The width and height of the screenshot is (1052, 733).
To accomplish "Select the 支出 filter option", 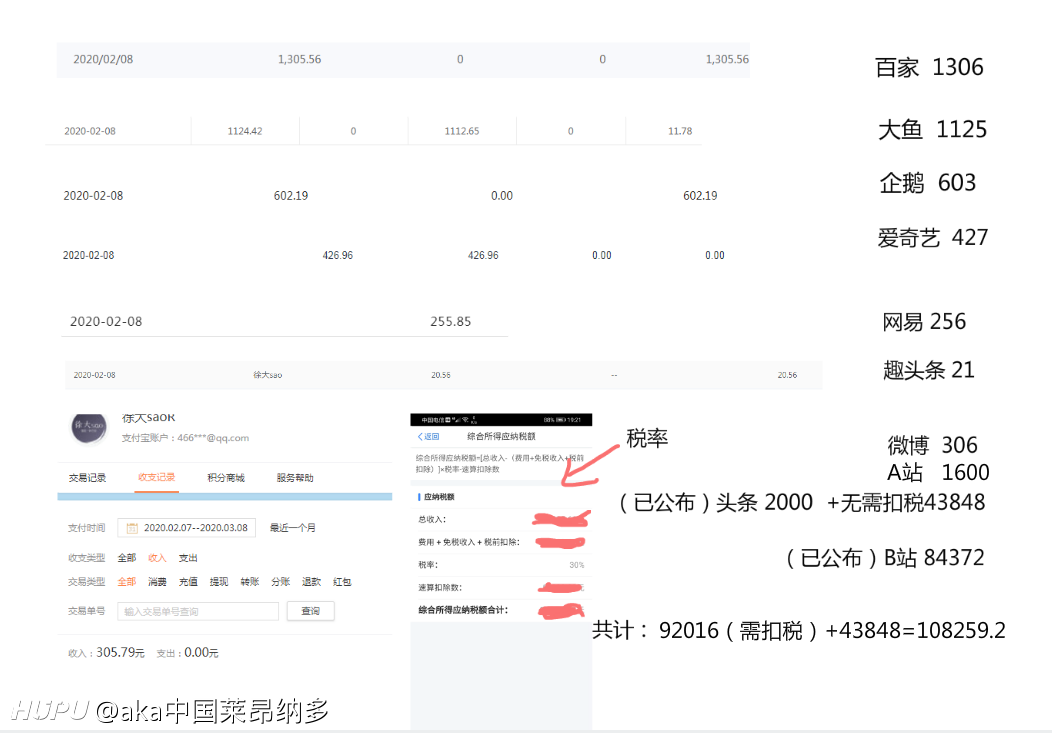I will [x=188, y=558].
